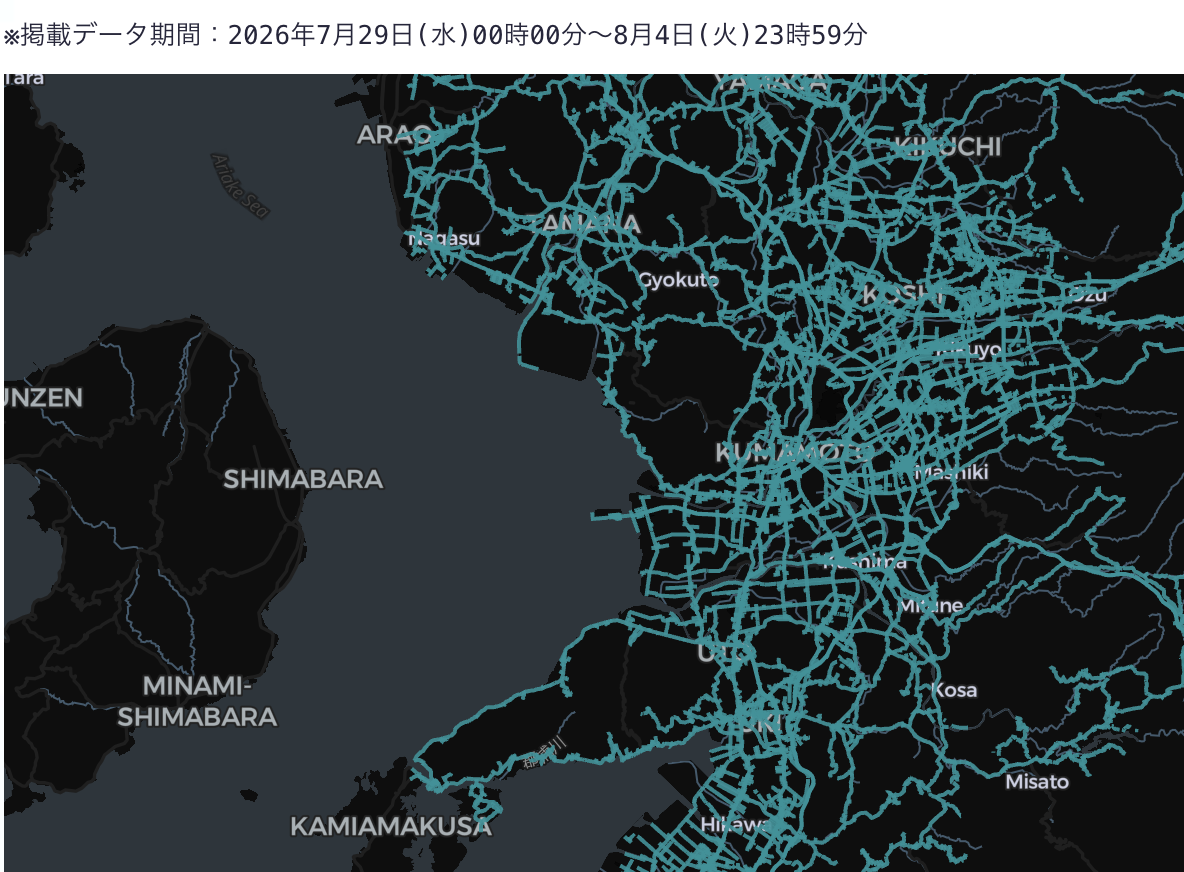Click the Mashiki town label
Screen dimensions: 1184x872
(x=951, y=473)
